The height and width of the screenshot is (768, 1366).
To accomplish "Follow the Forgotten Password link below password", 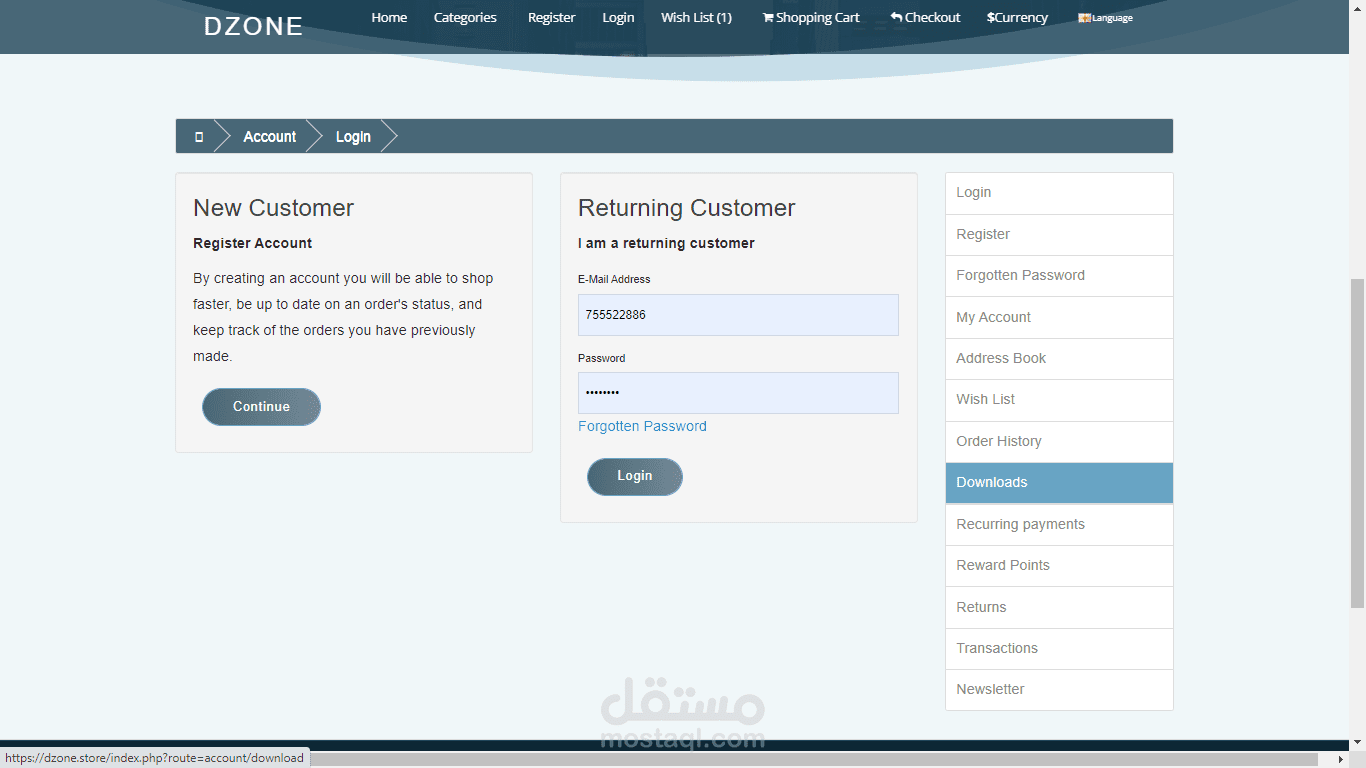I will tap(642, 426).
